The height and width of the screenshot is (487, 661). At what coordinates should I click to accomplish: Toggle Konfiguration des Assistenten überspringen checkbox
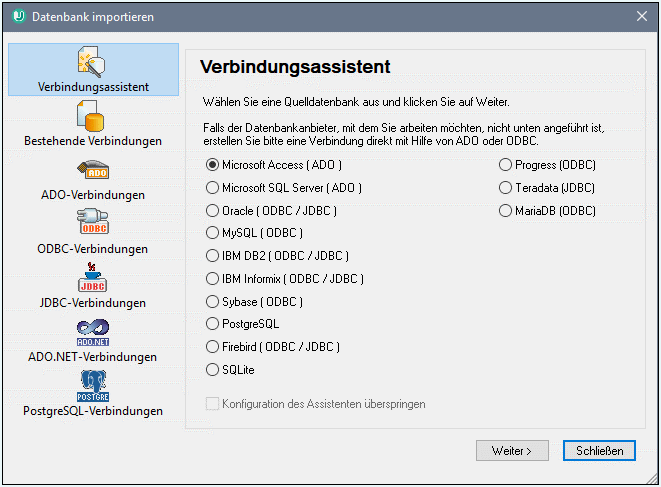[x=212, y=404]
